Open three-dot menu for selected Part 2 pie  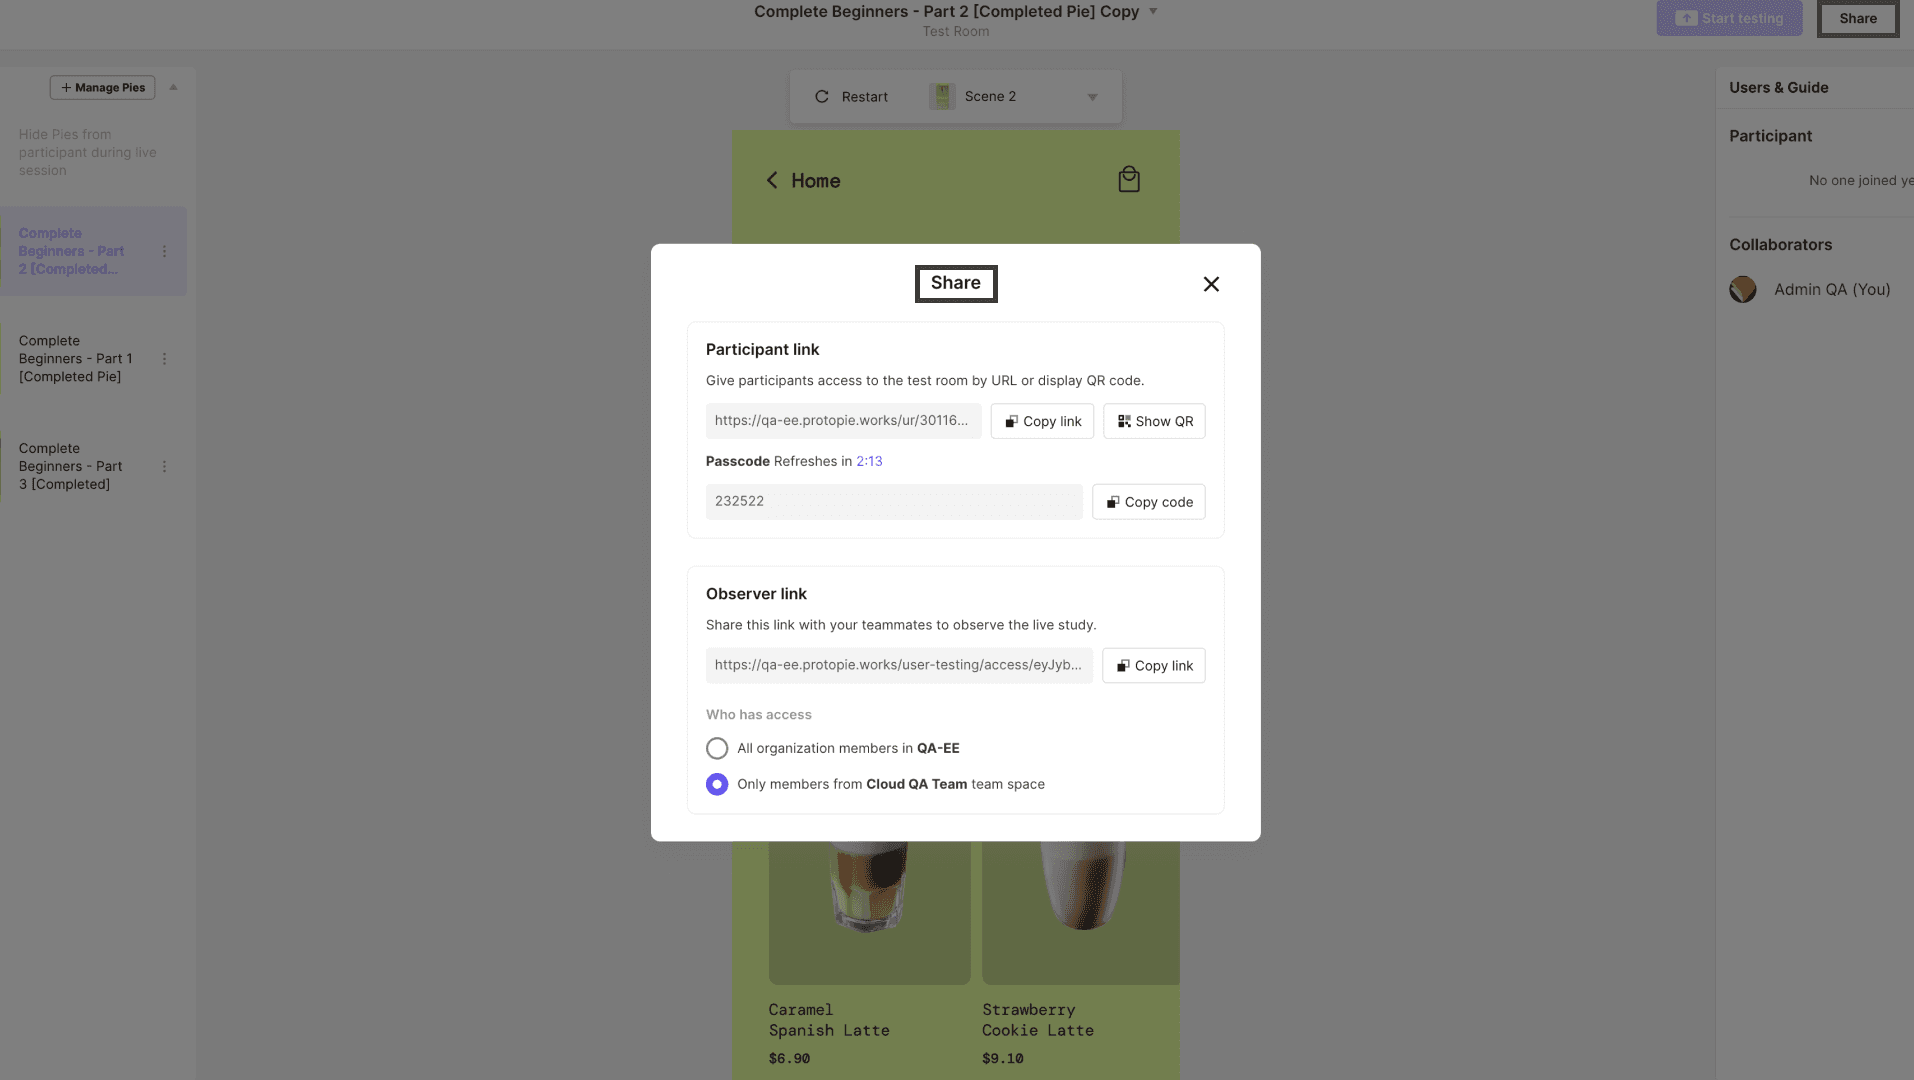[165, 252]
